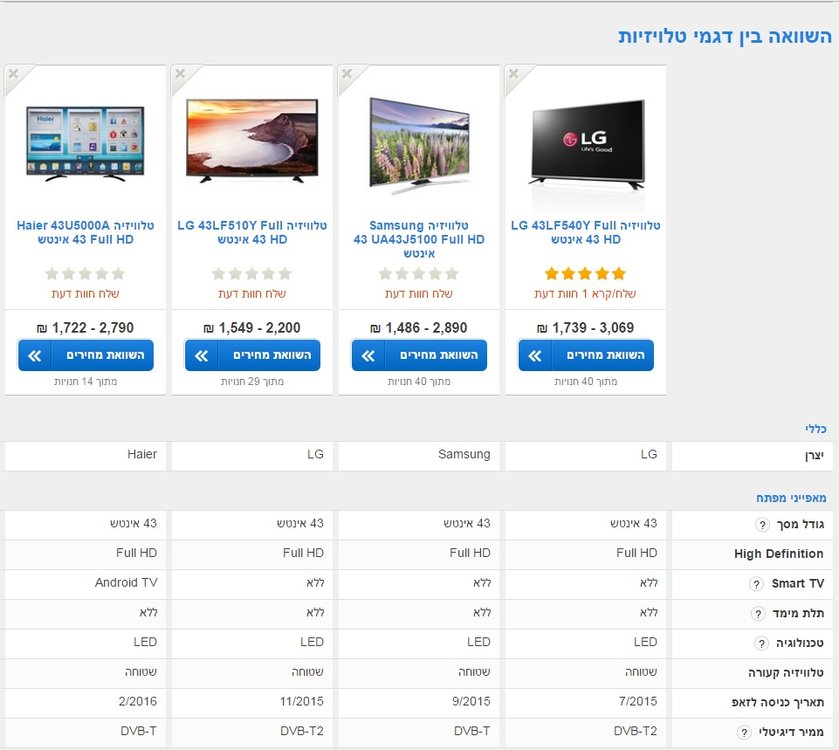This screenshot has height=750, width=839.
Task: Open help icon next to גודל מסך
Action: click(x=762, y=525)
